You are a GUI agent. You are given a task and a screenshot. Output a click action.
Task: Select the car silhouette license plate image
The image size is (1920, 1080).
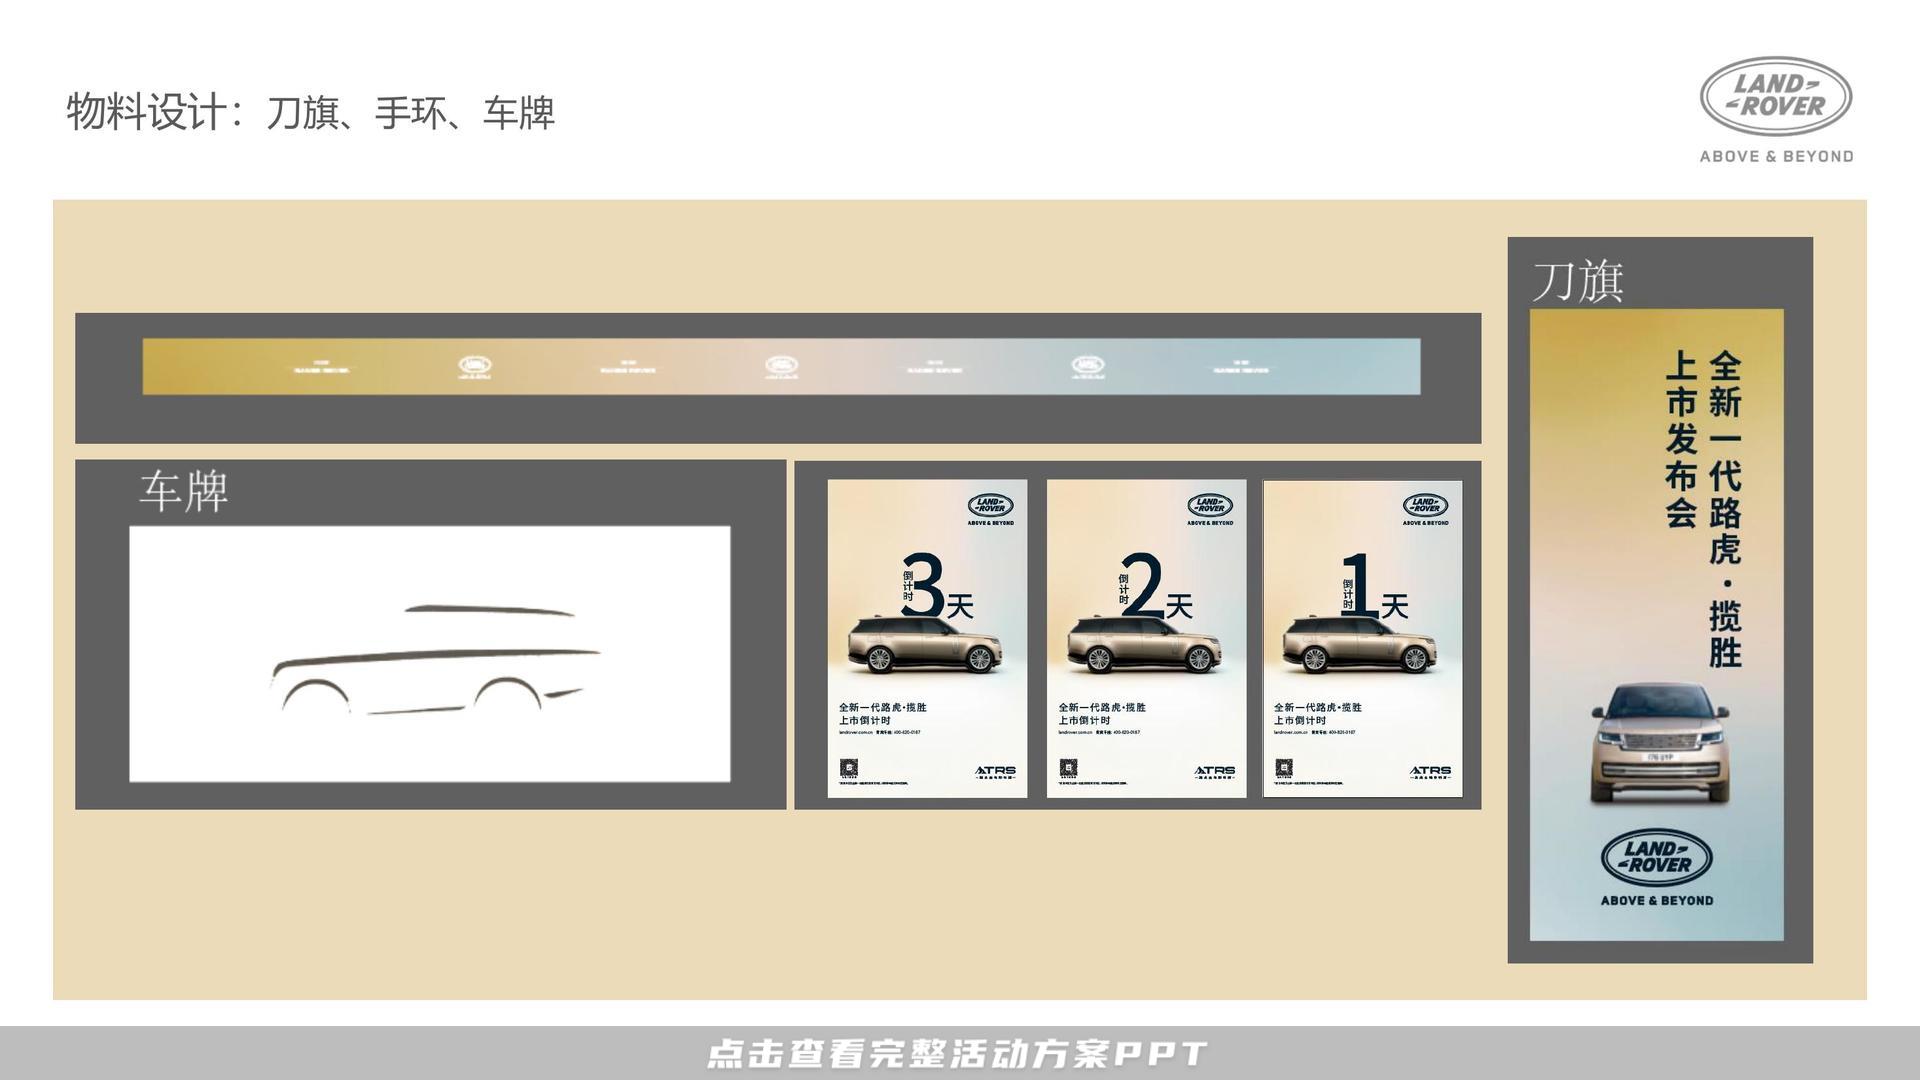pyautogui.click(x=430, y=654)
